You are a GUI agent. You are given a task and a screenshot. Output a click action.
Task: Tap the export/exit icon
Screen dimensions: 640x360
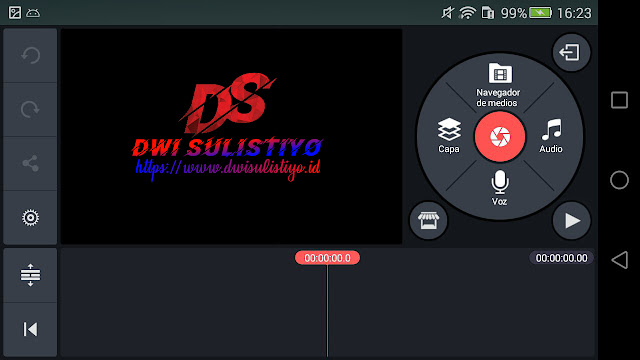coord(571,52)
